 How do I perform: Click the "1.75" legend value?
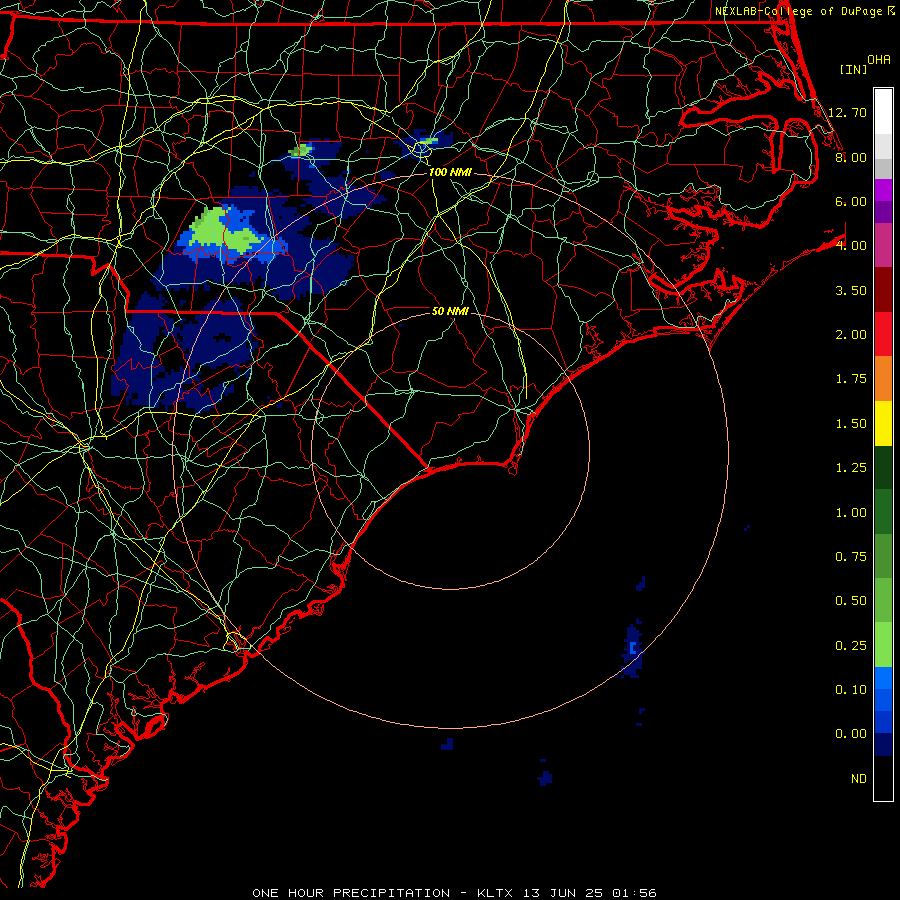click(851, 379)
